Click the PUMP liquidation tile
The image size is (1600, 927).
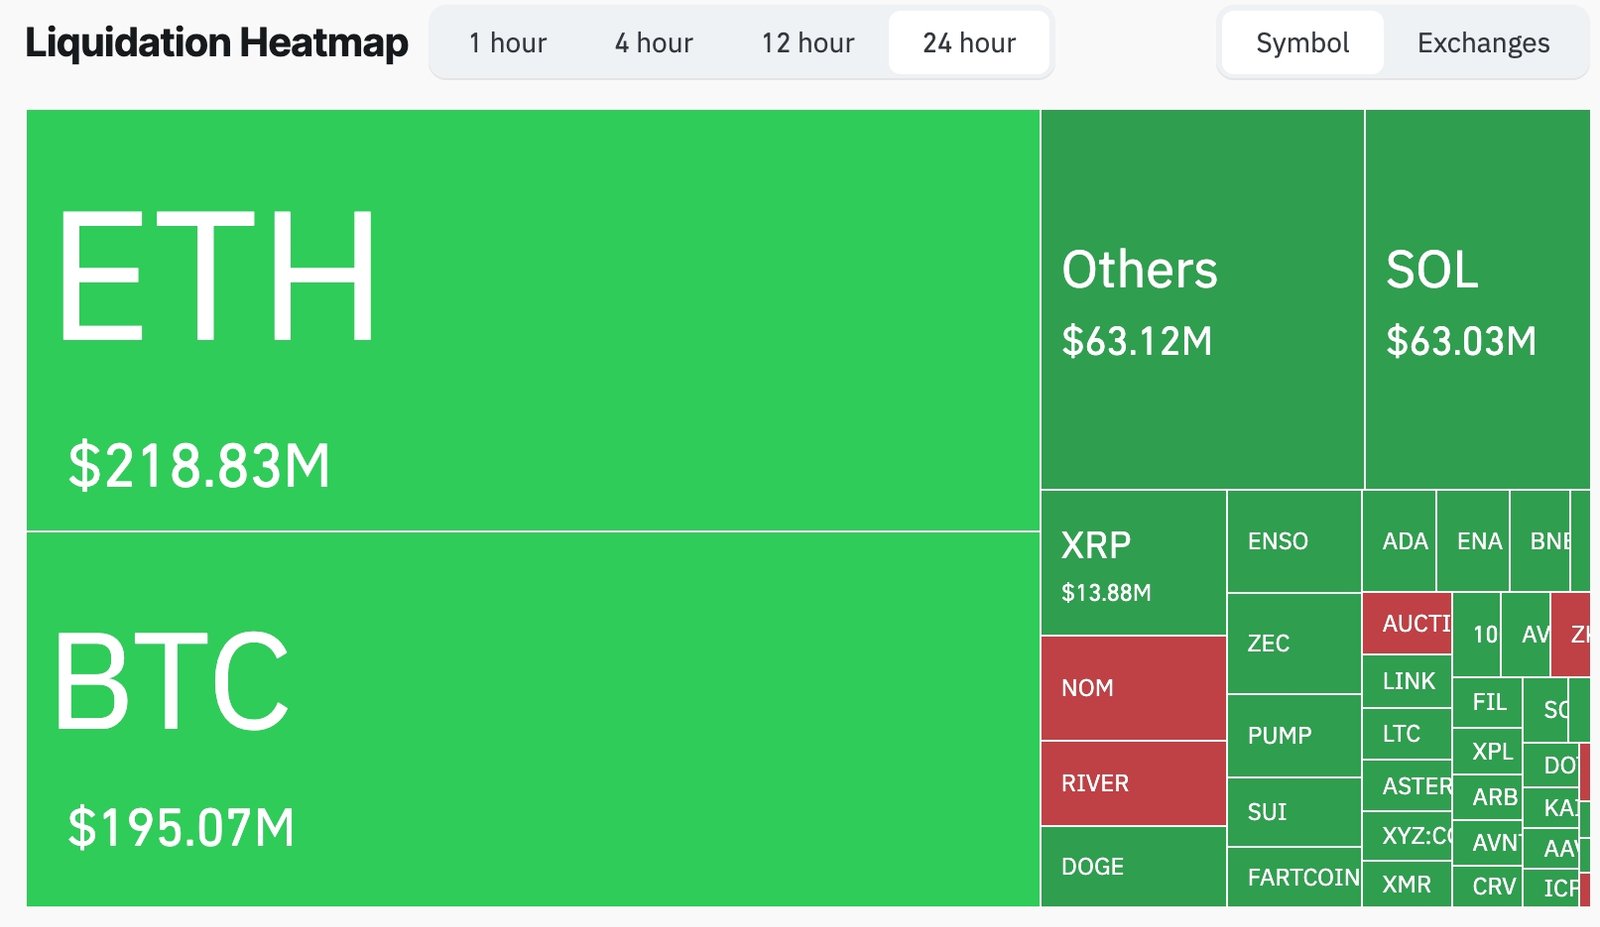(1293, 735)
